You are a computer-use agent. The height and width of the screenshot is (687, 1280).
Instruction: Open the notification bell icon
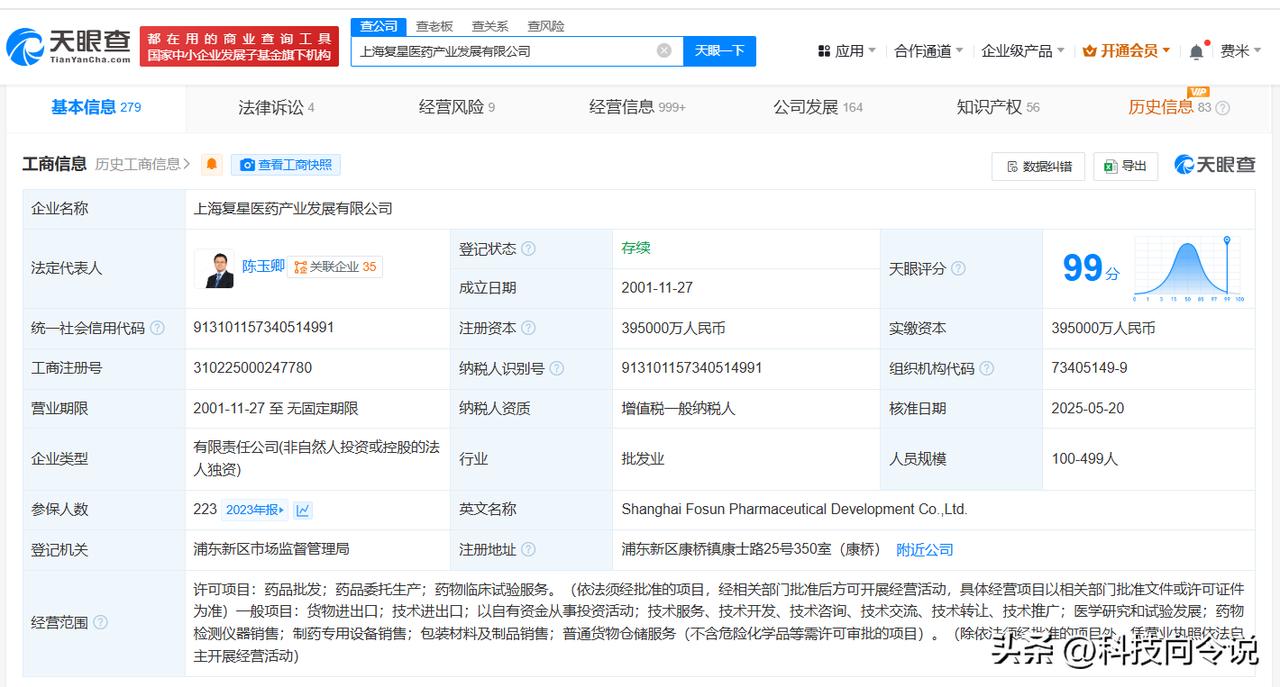point(1196,51)
